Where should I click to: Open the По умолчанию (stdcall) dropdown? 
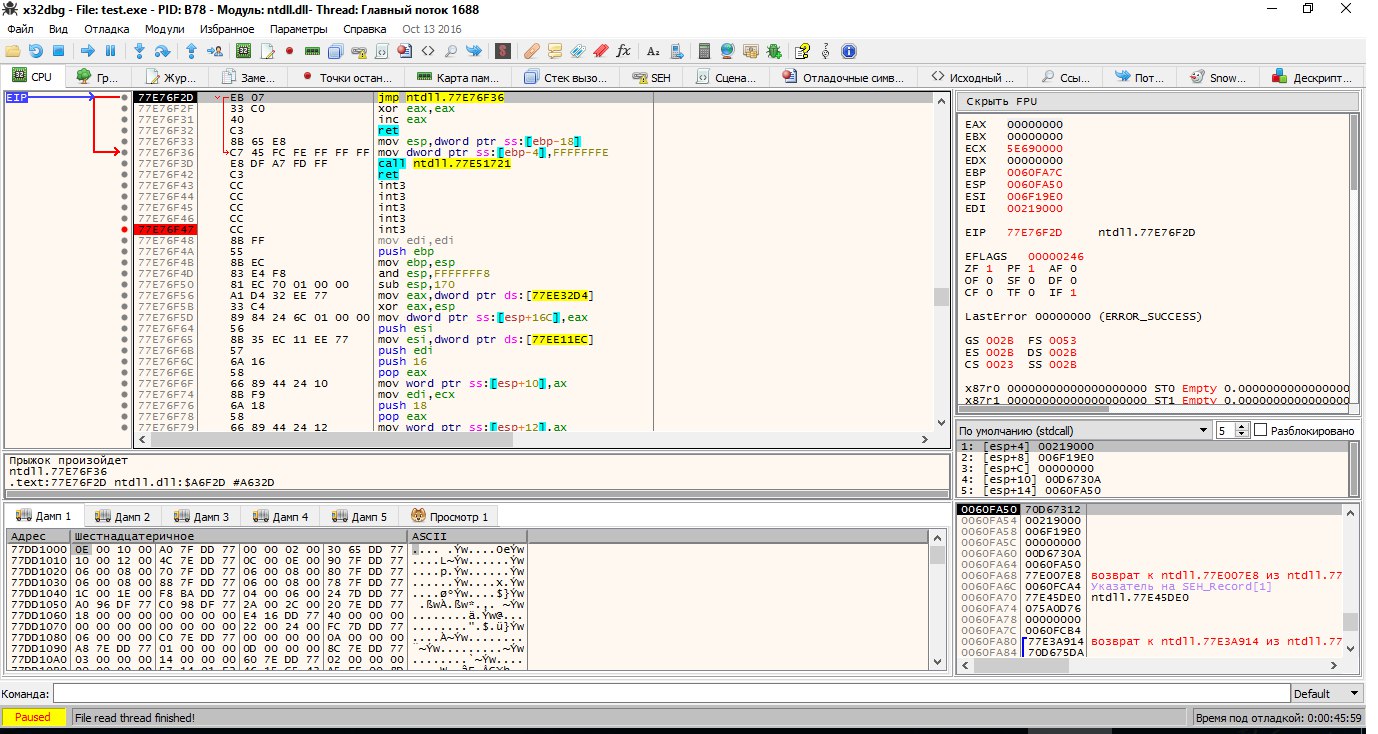pyautogui.click(x=1083, y=430)
